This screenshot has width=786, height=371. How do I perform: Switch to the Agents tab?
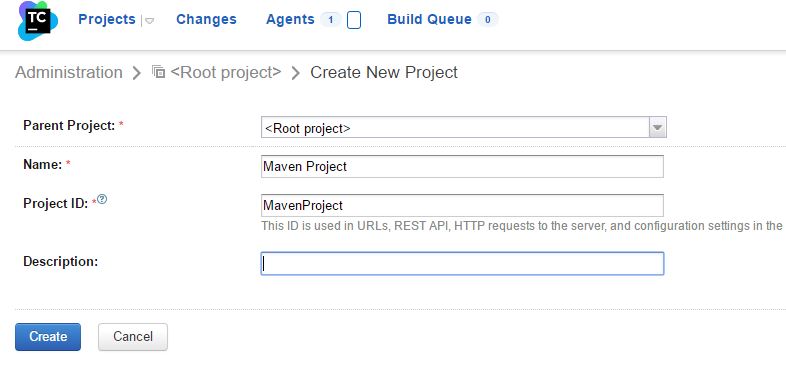(290, 19)
